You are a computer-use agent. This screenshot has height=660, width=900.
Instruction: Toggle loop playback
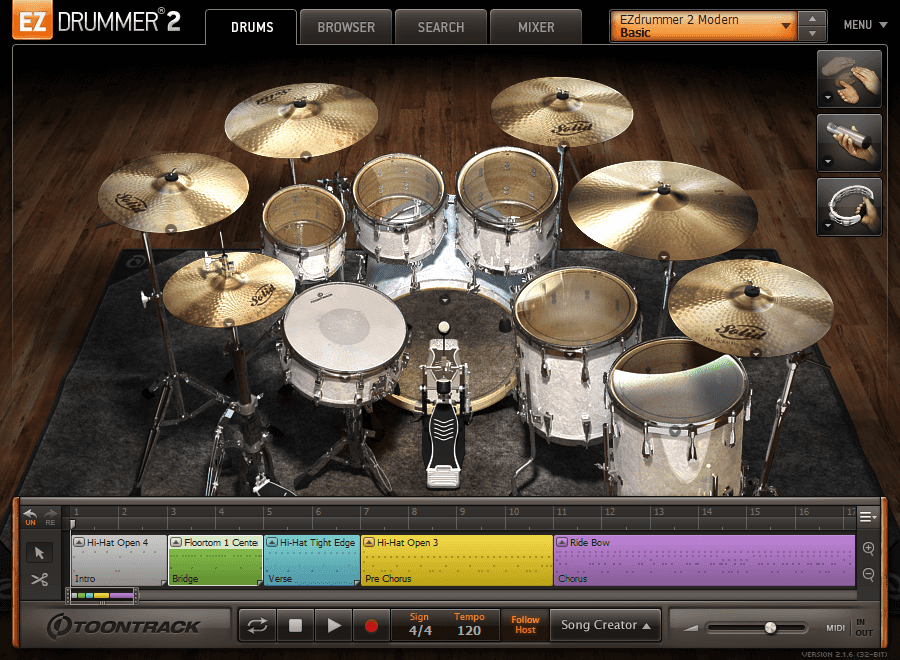[257, 625]
